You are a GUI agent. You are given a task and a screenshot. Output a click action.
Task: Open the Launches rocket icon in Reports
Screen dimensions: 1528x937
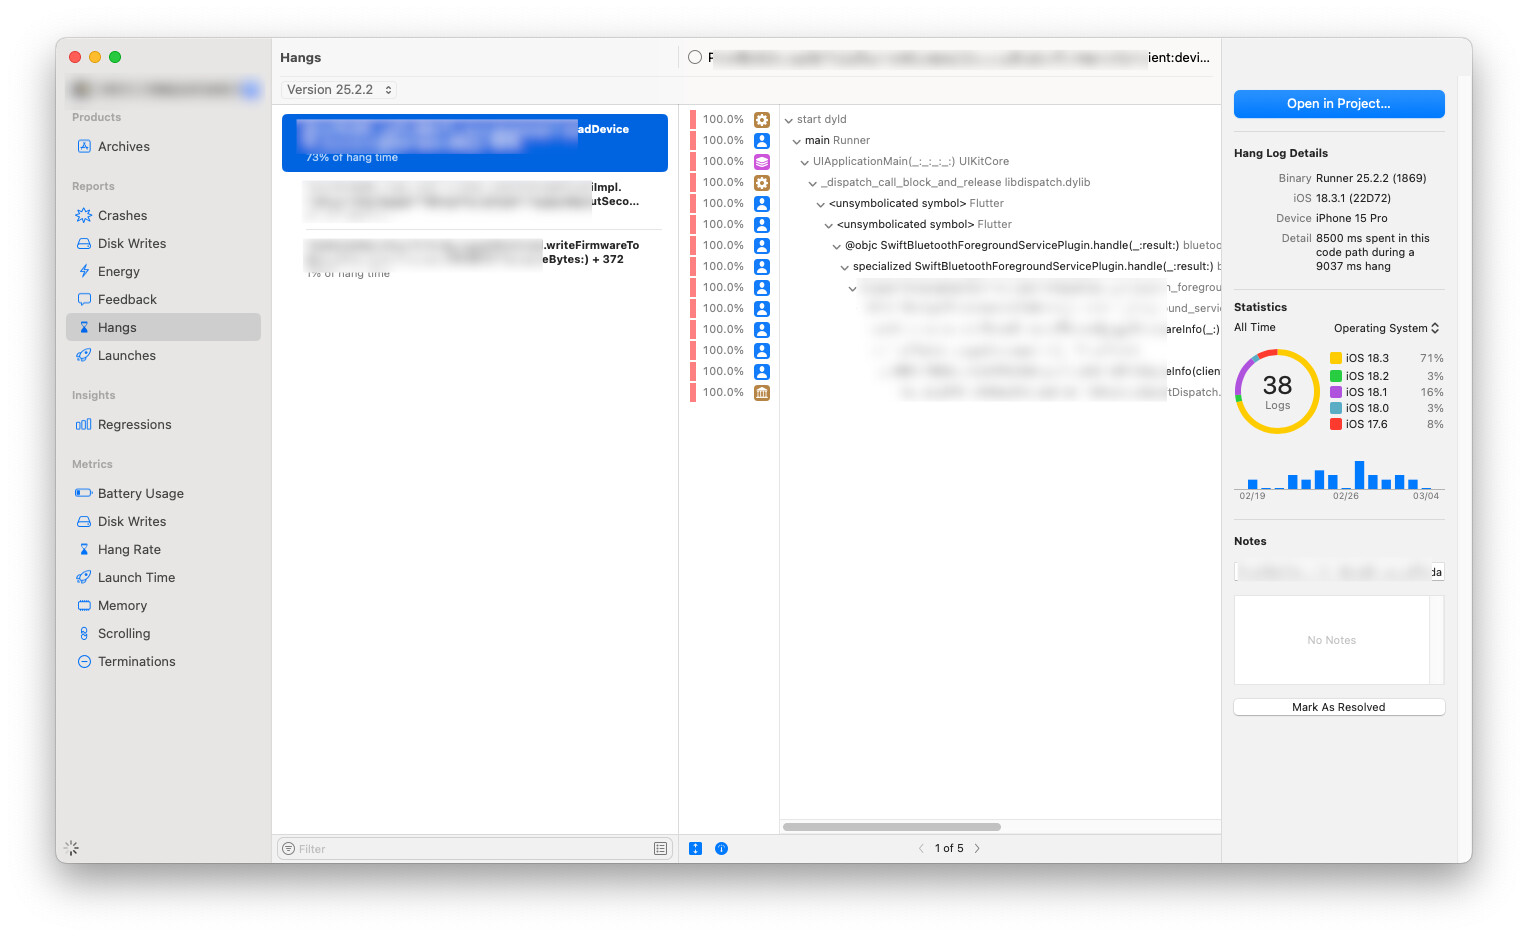(84, 355)
